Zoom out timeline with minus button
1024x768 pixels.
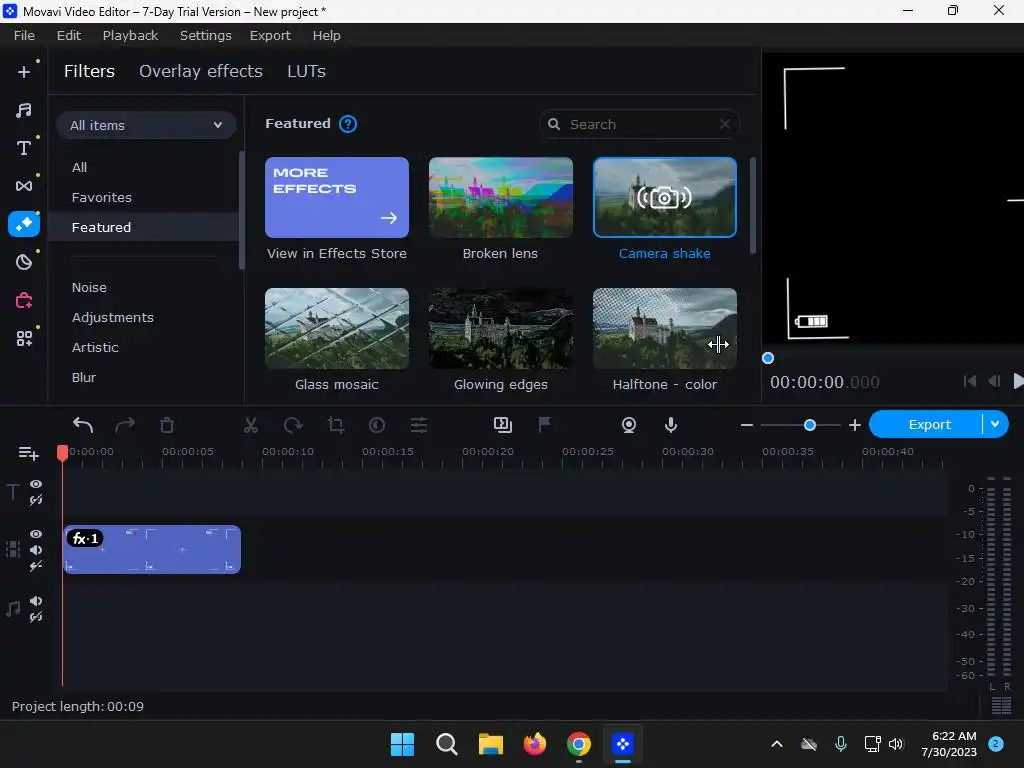pos(747,425)
